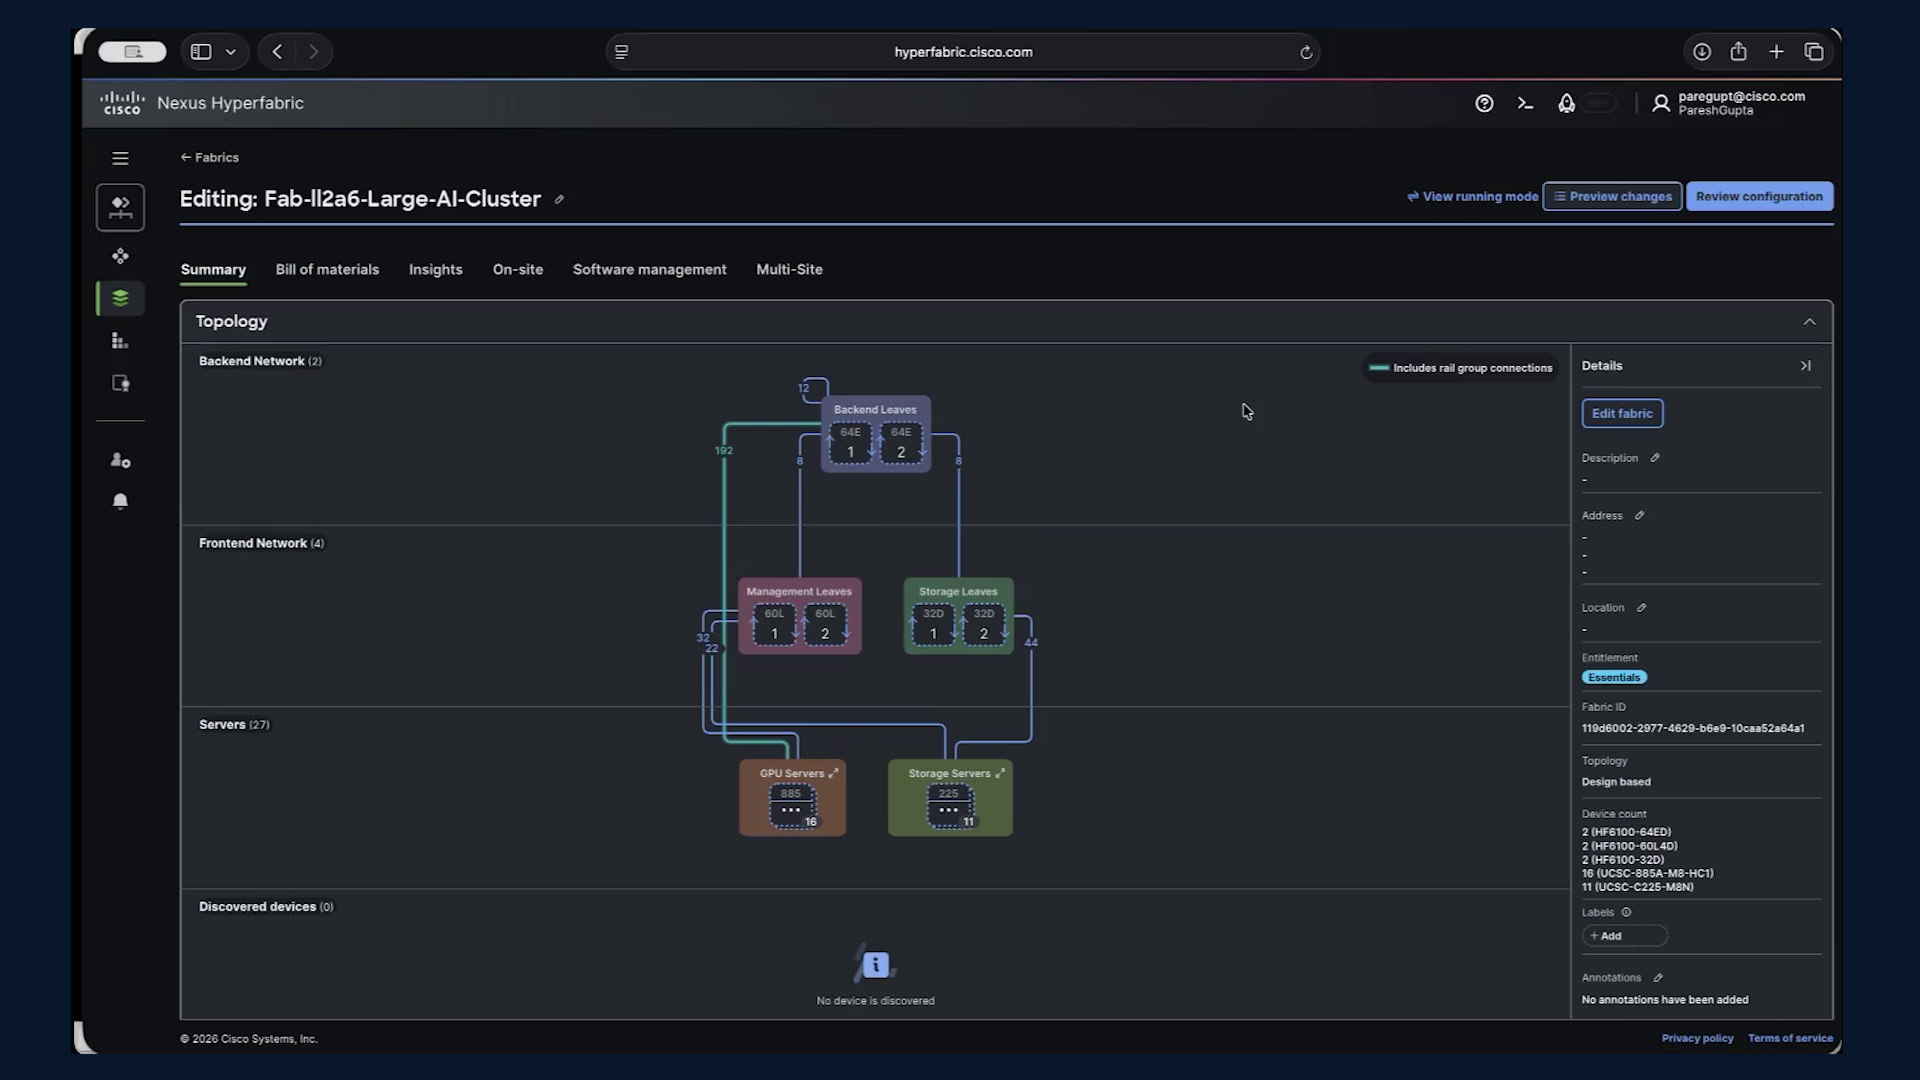Edit the Address pencil icon
This screenshot has height=1080, width=1920.
pos(1639,516)
